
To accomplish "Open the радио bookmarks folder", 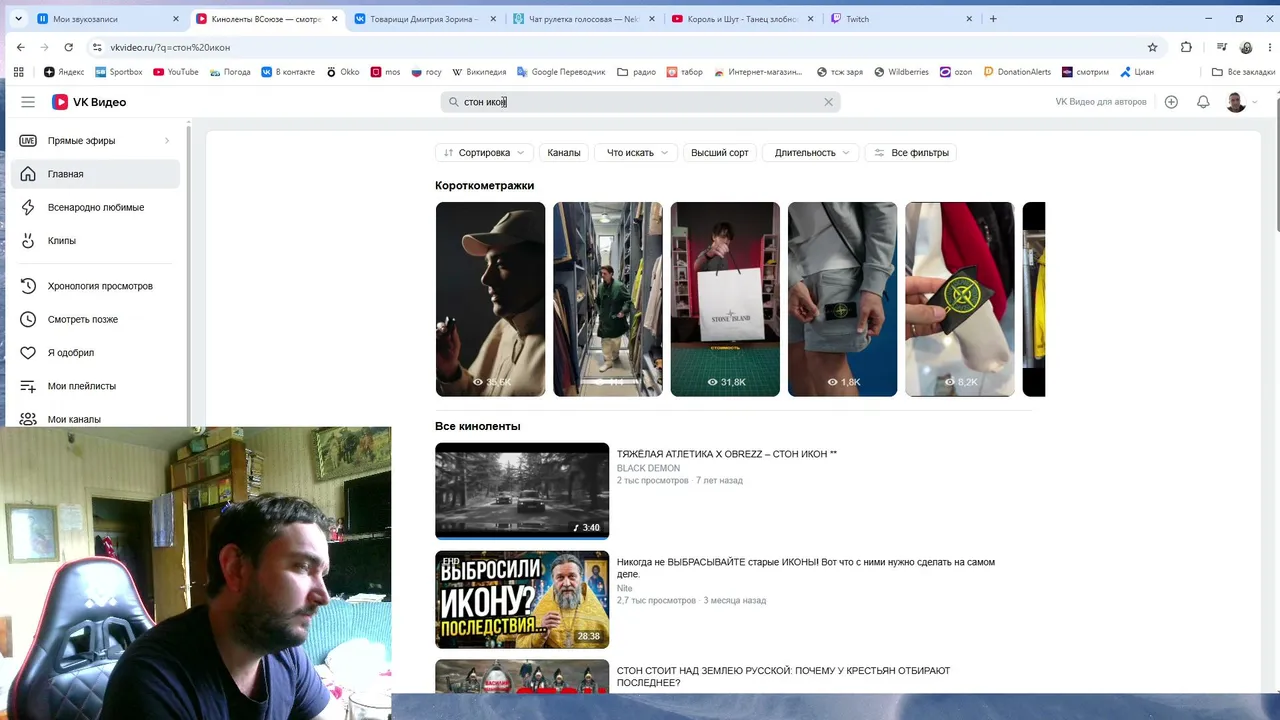I will pyautogui.click(x=637, y=72).
